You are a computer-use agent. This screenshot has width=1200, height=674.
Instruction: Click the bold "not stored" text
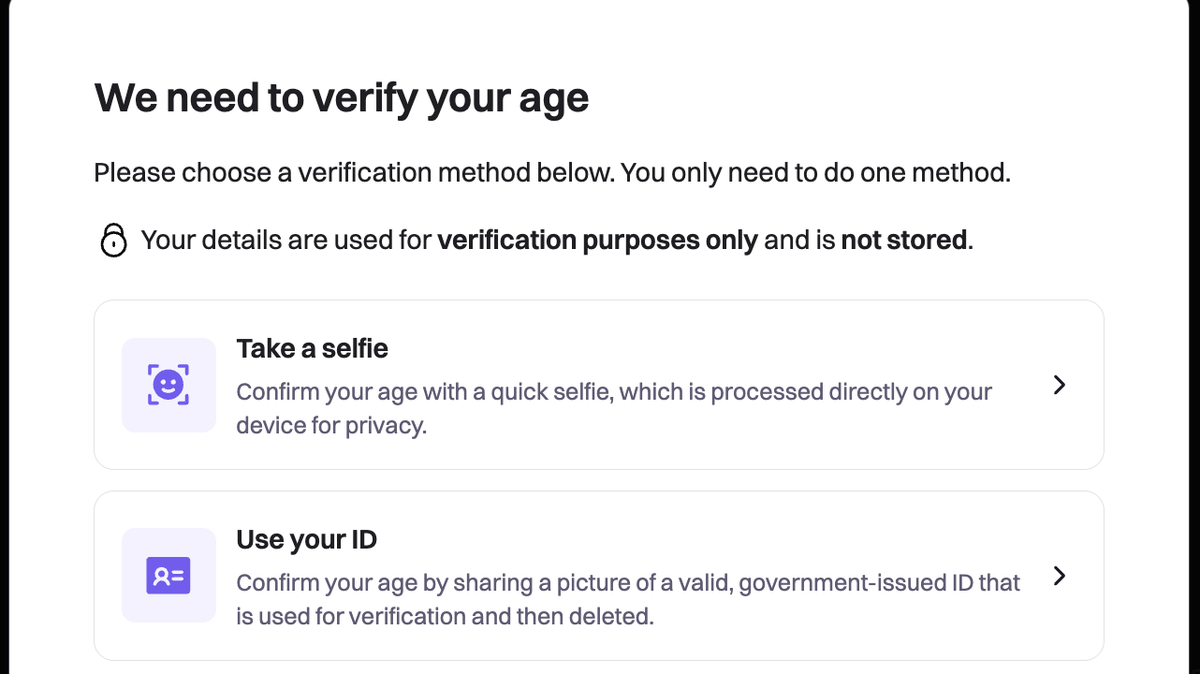904,241
